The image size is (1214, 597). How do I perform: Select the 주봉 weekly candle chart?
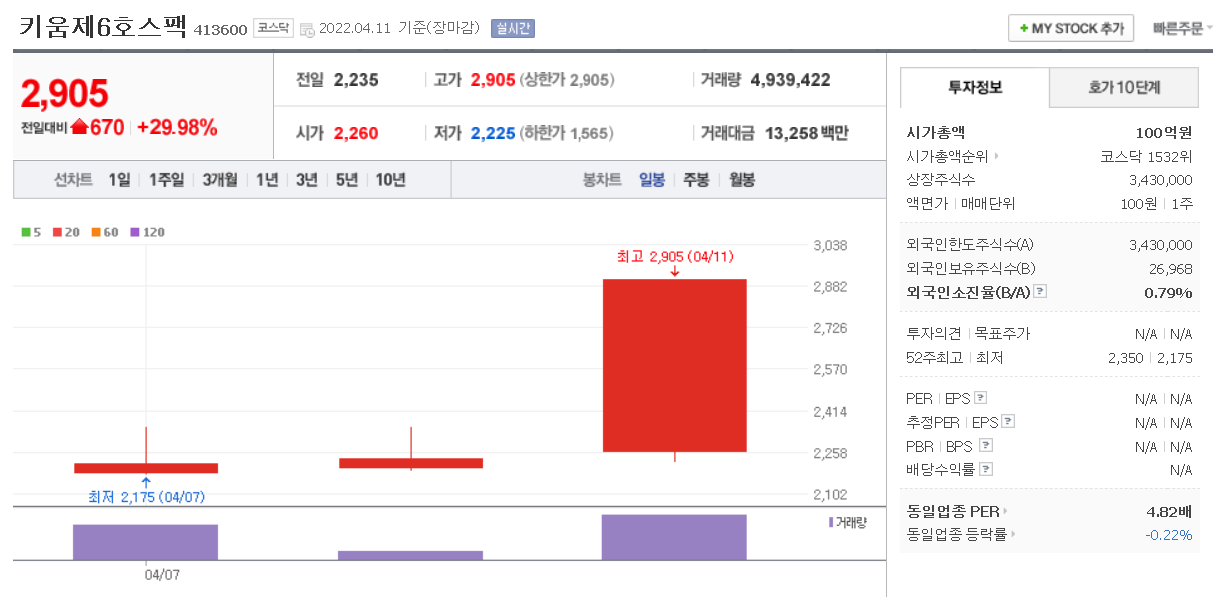[x=696, y=180]
